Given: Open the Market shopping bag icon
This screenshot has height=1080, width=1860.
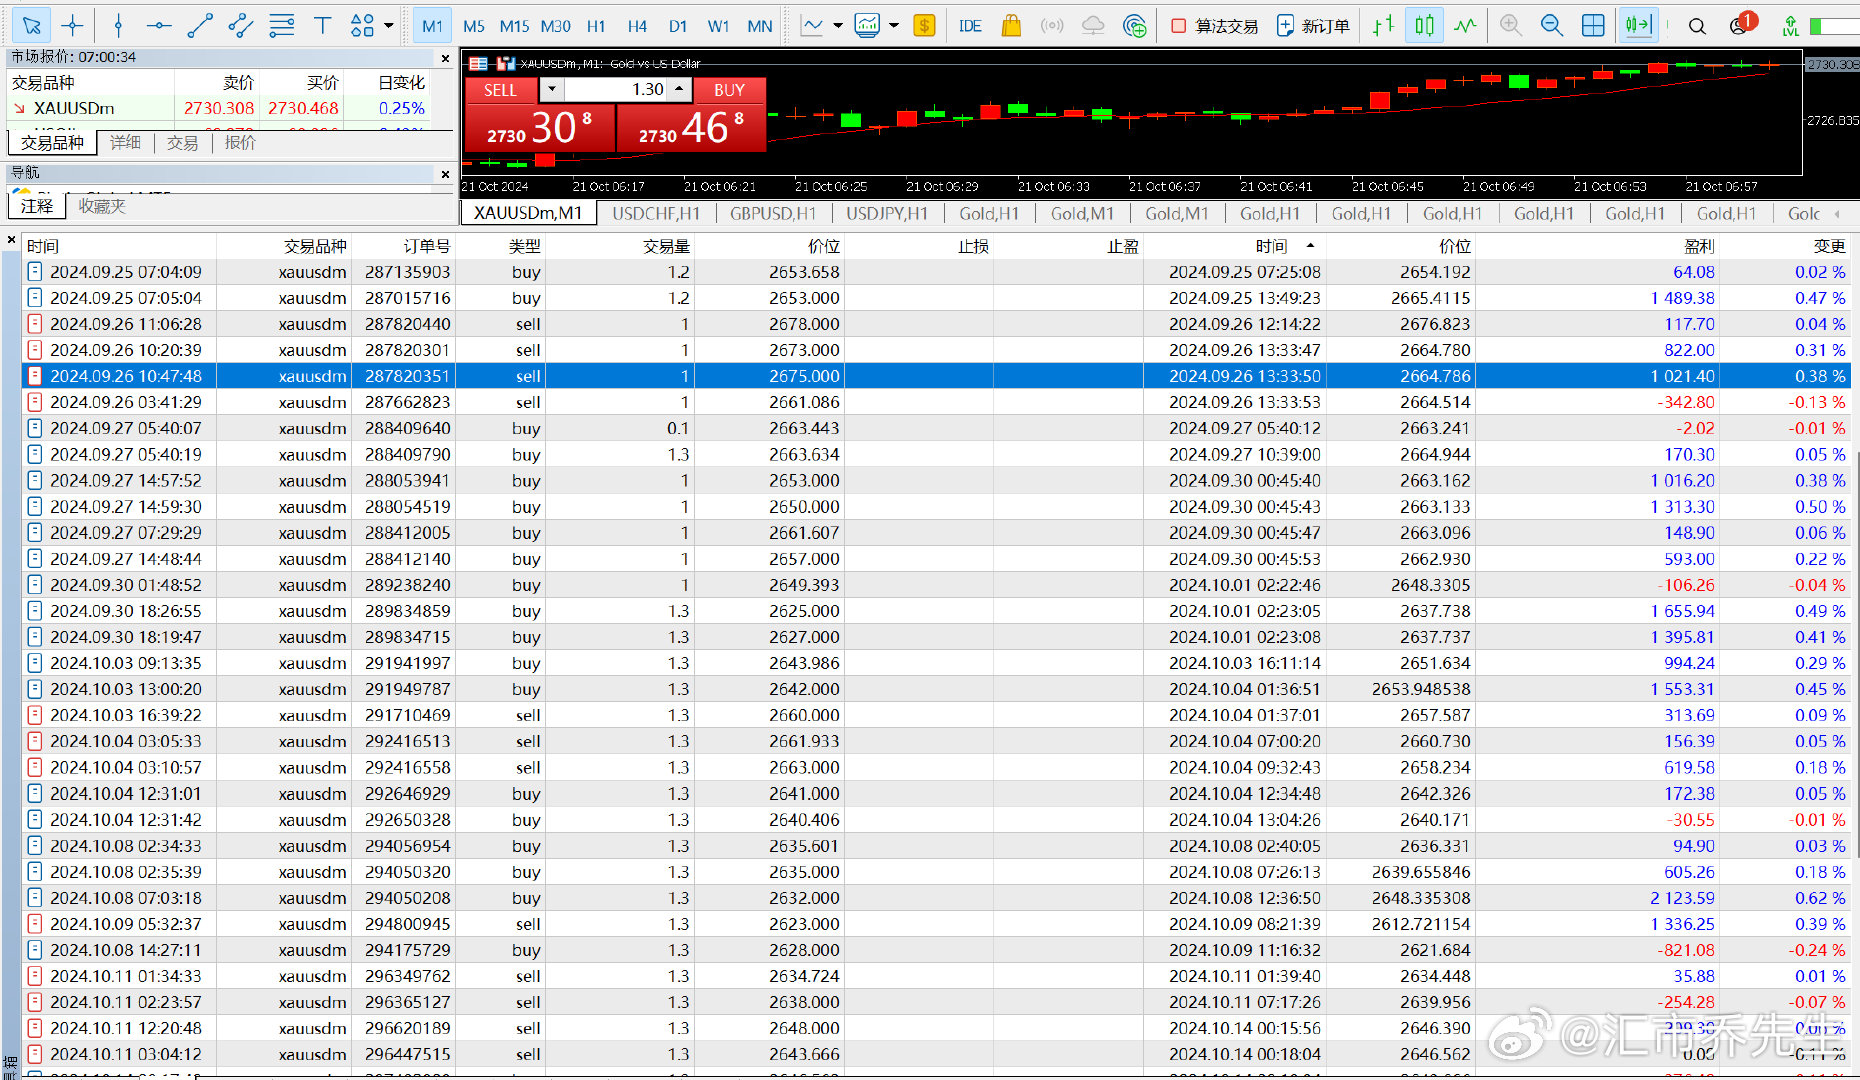Looking at the screenshot, I should pyautogui.click(x=1011, y=26).
